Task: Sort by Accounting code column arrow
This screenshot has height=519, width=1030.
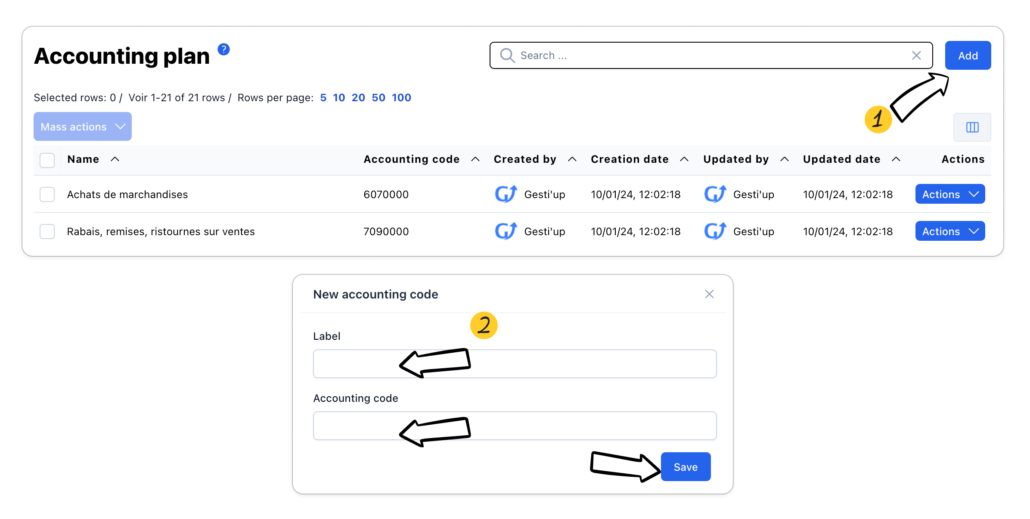Action: 475,159
